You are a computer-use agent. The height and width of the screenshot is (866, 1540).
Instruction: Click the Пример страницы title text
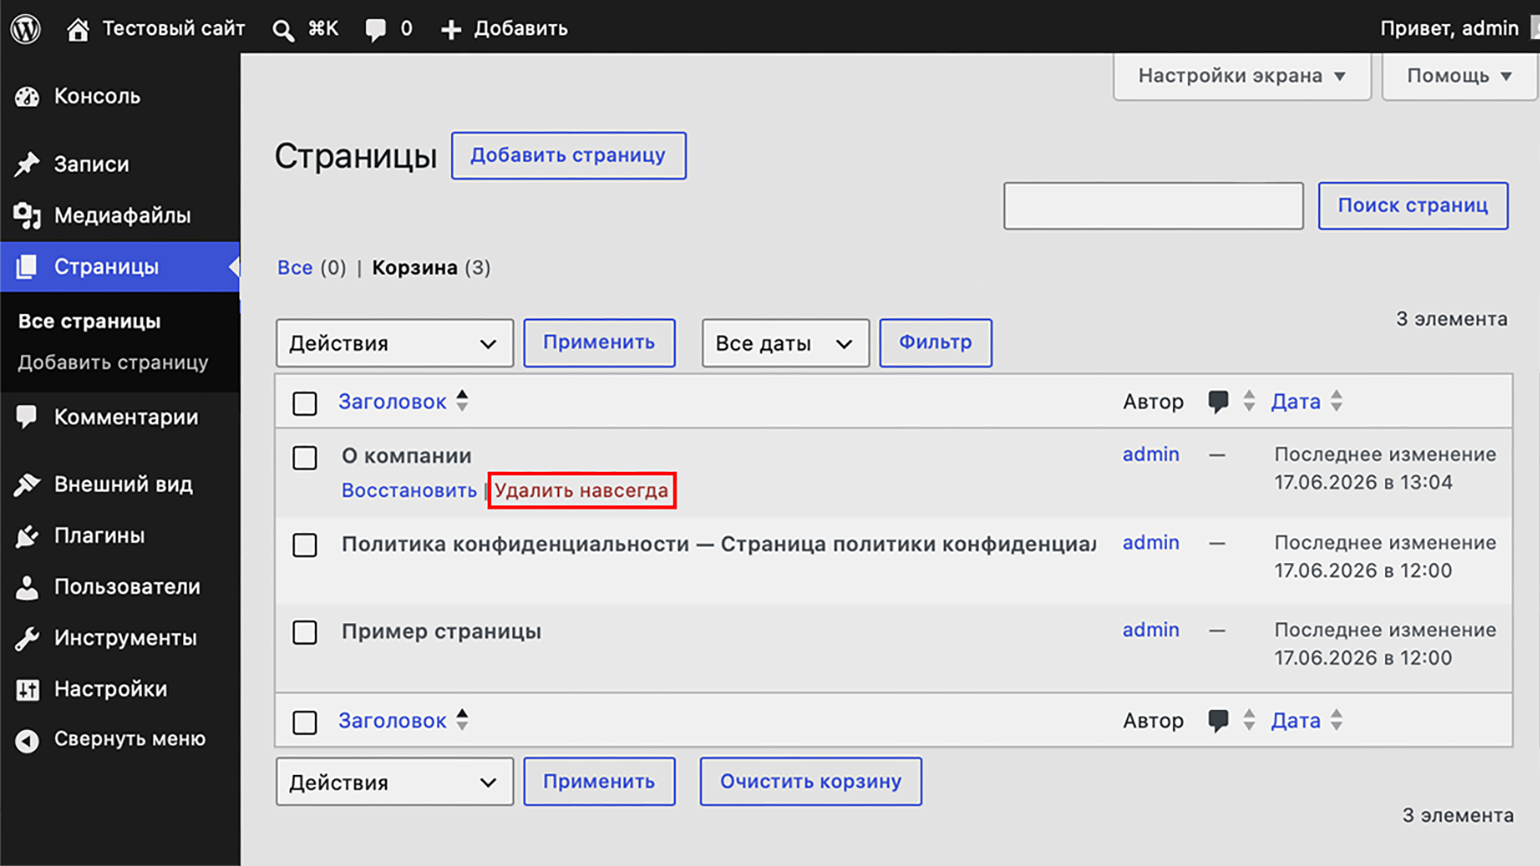[441, 632]
